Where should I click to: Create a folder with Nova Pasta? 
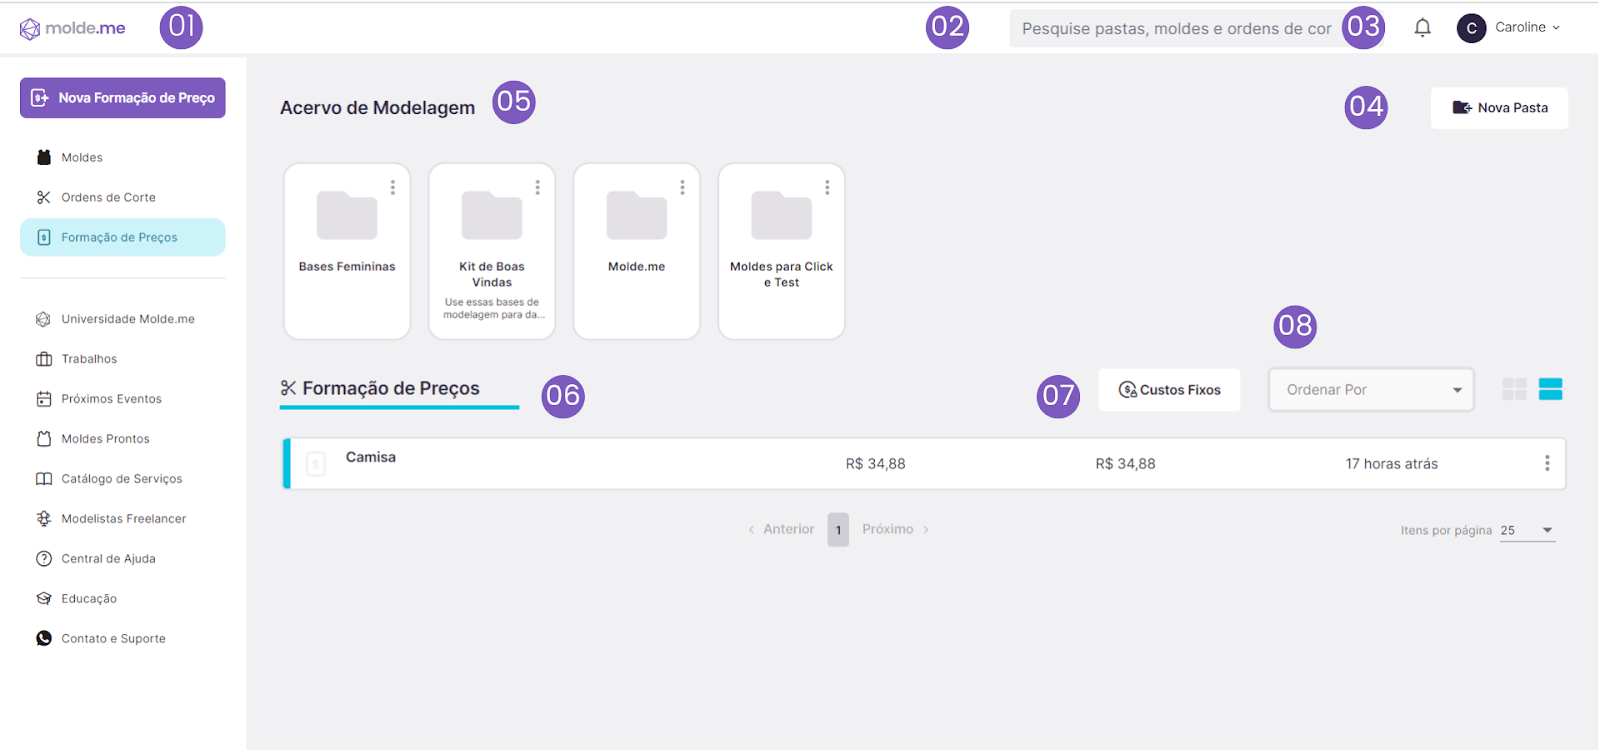coord(1499,108)
